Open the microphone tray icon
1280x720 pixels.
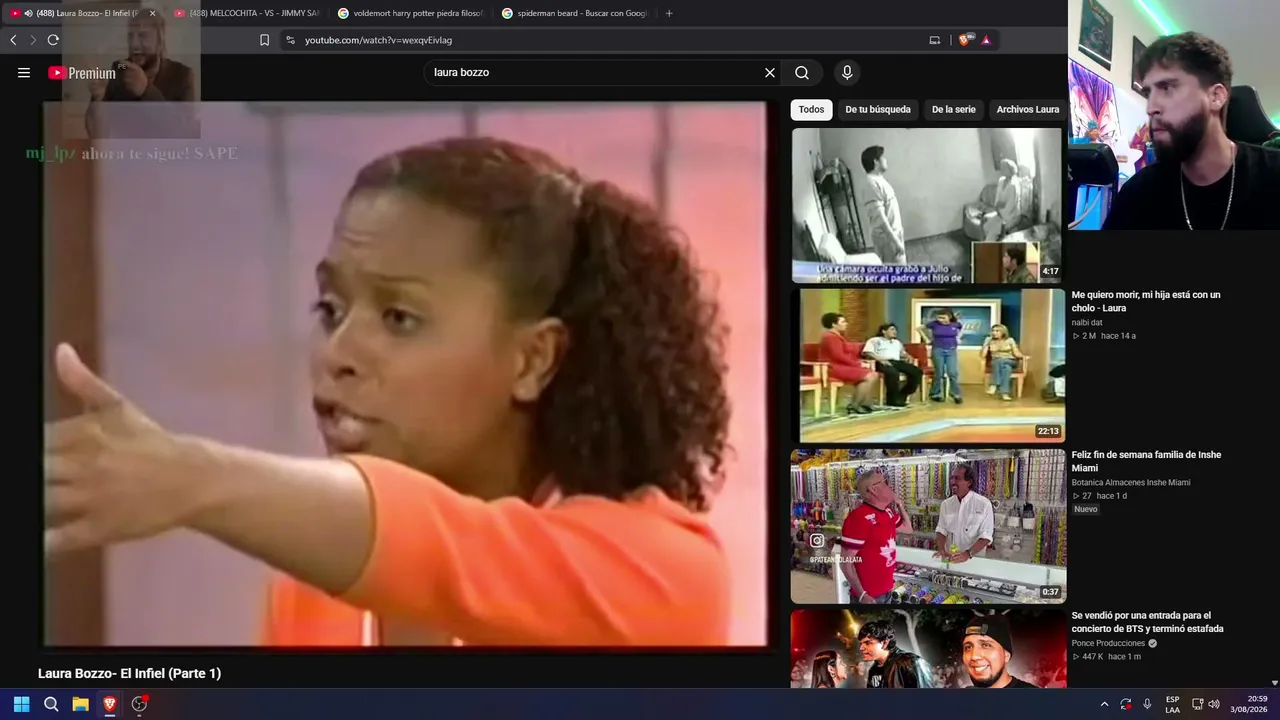tap(1147, 704)
